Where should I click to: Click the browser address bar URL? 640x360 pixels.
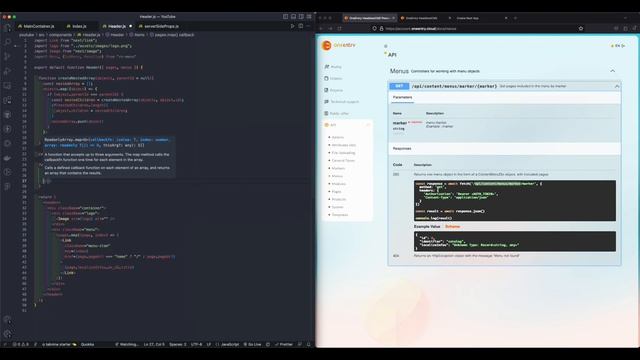(421, 29)
